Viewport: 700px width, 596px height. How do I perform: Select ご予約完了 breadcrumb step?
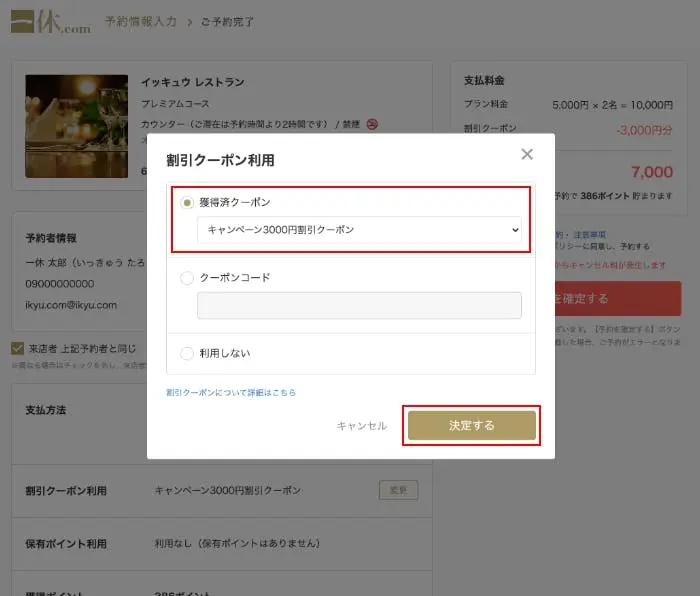[227, 21]
